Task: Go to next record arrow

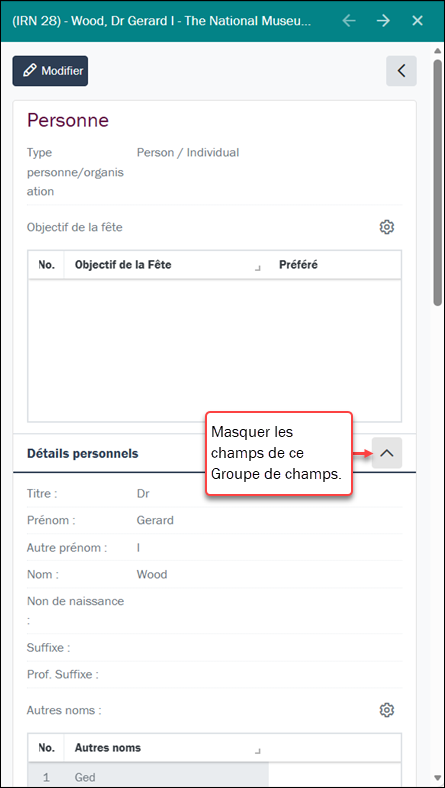Action: click(x=383, y=21)
